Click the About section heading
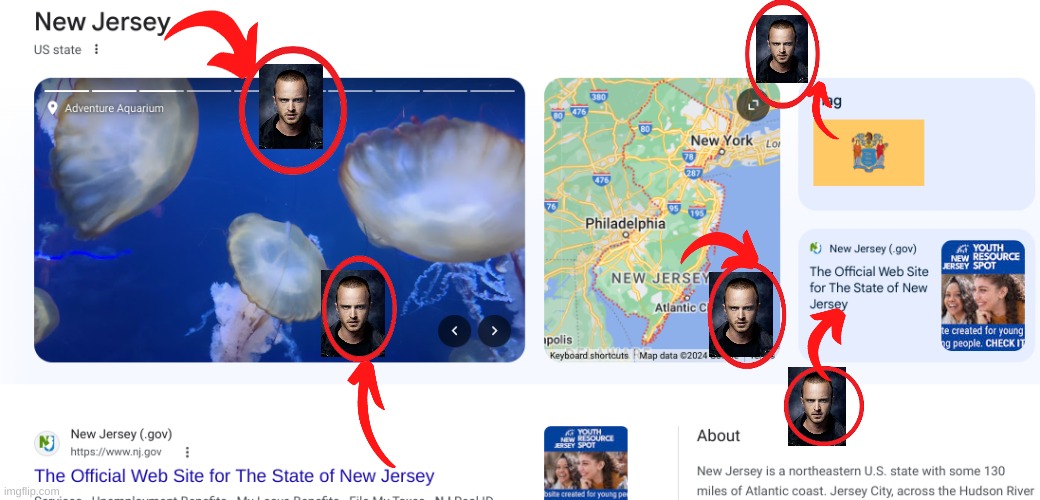1040x500 pixels. point(718,436)
